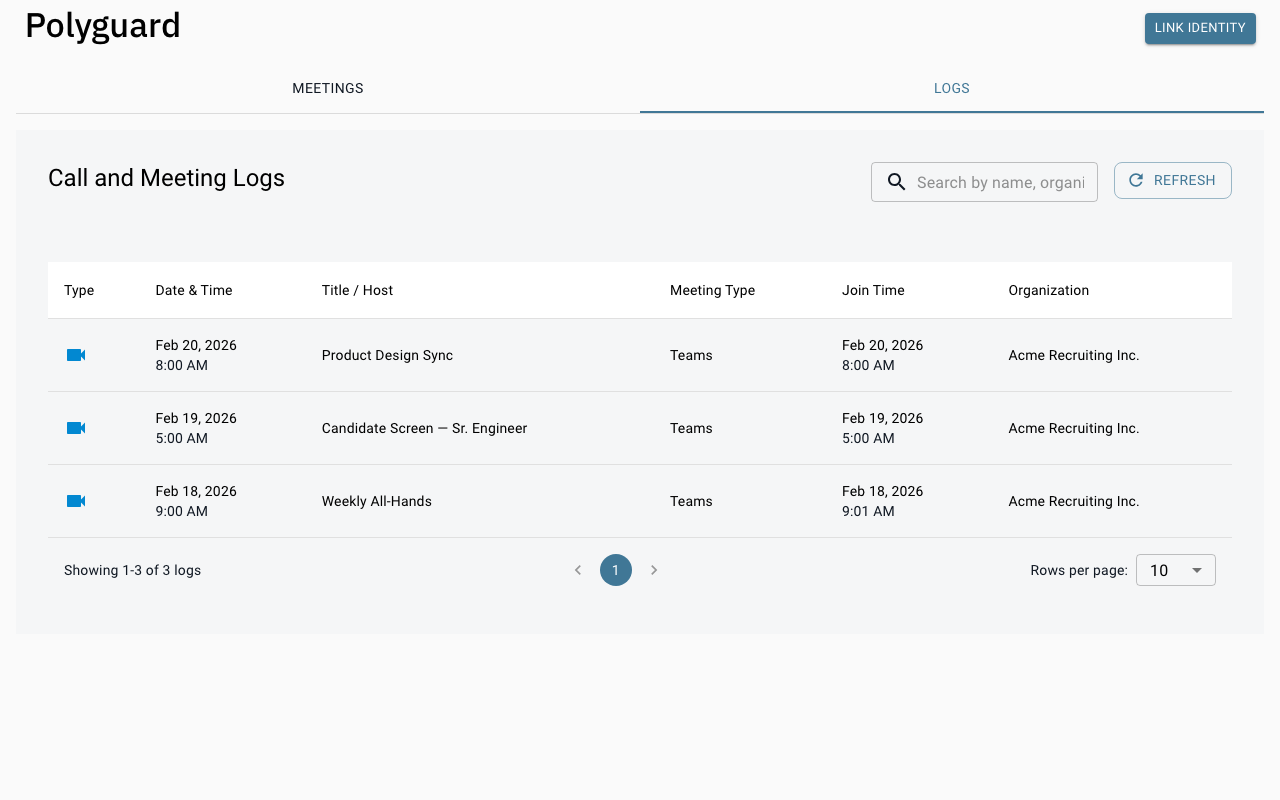
Task: Click the LINK IDENTITY button
Action: pyautogui.click(x=1199, y=28)
